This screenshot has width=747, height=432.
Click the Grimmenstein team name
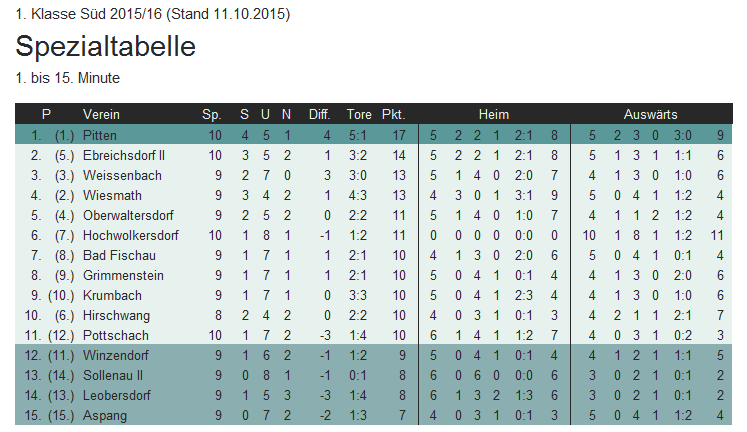[x=123, y=275]
